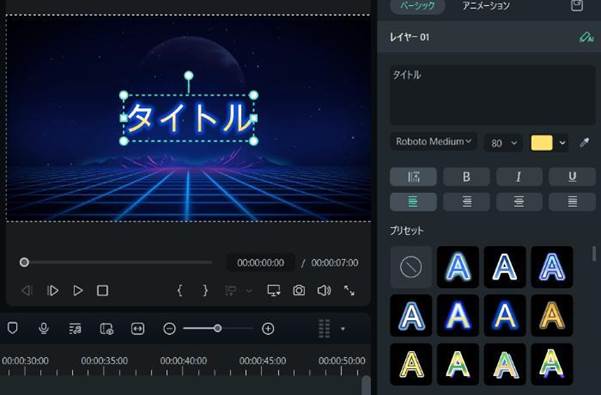Open the text spacing settings button
The width and height of the screenshot is (601, 395).
(x=413, y=177)
